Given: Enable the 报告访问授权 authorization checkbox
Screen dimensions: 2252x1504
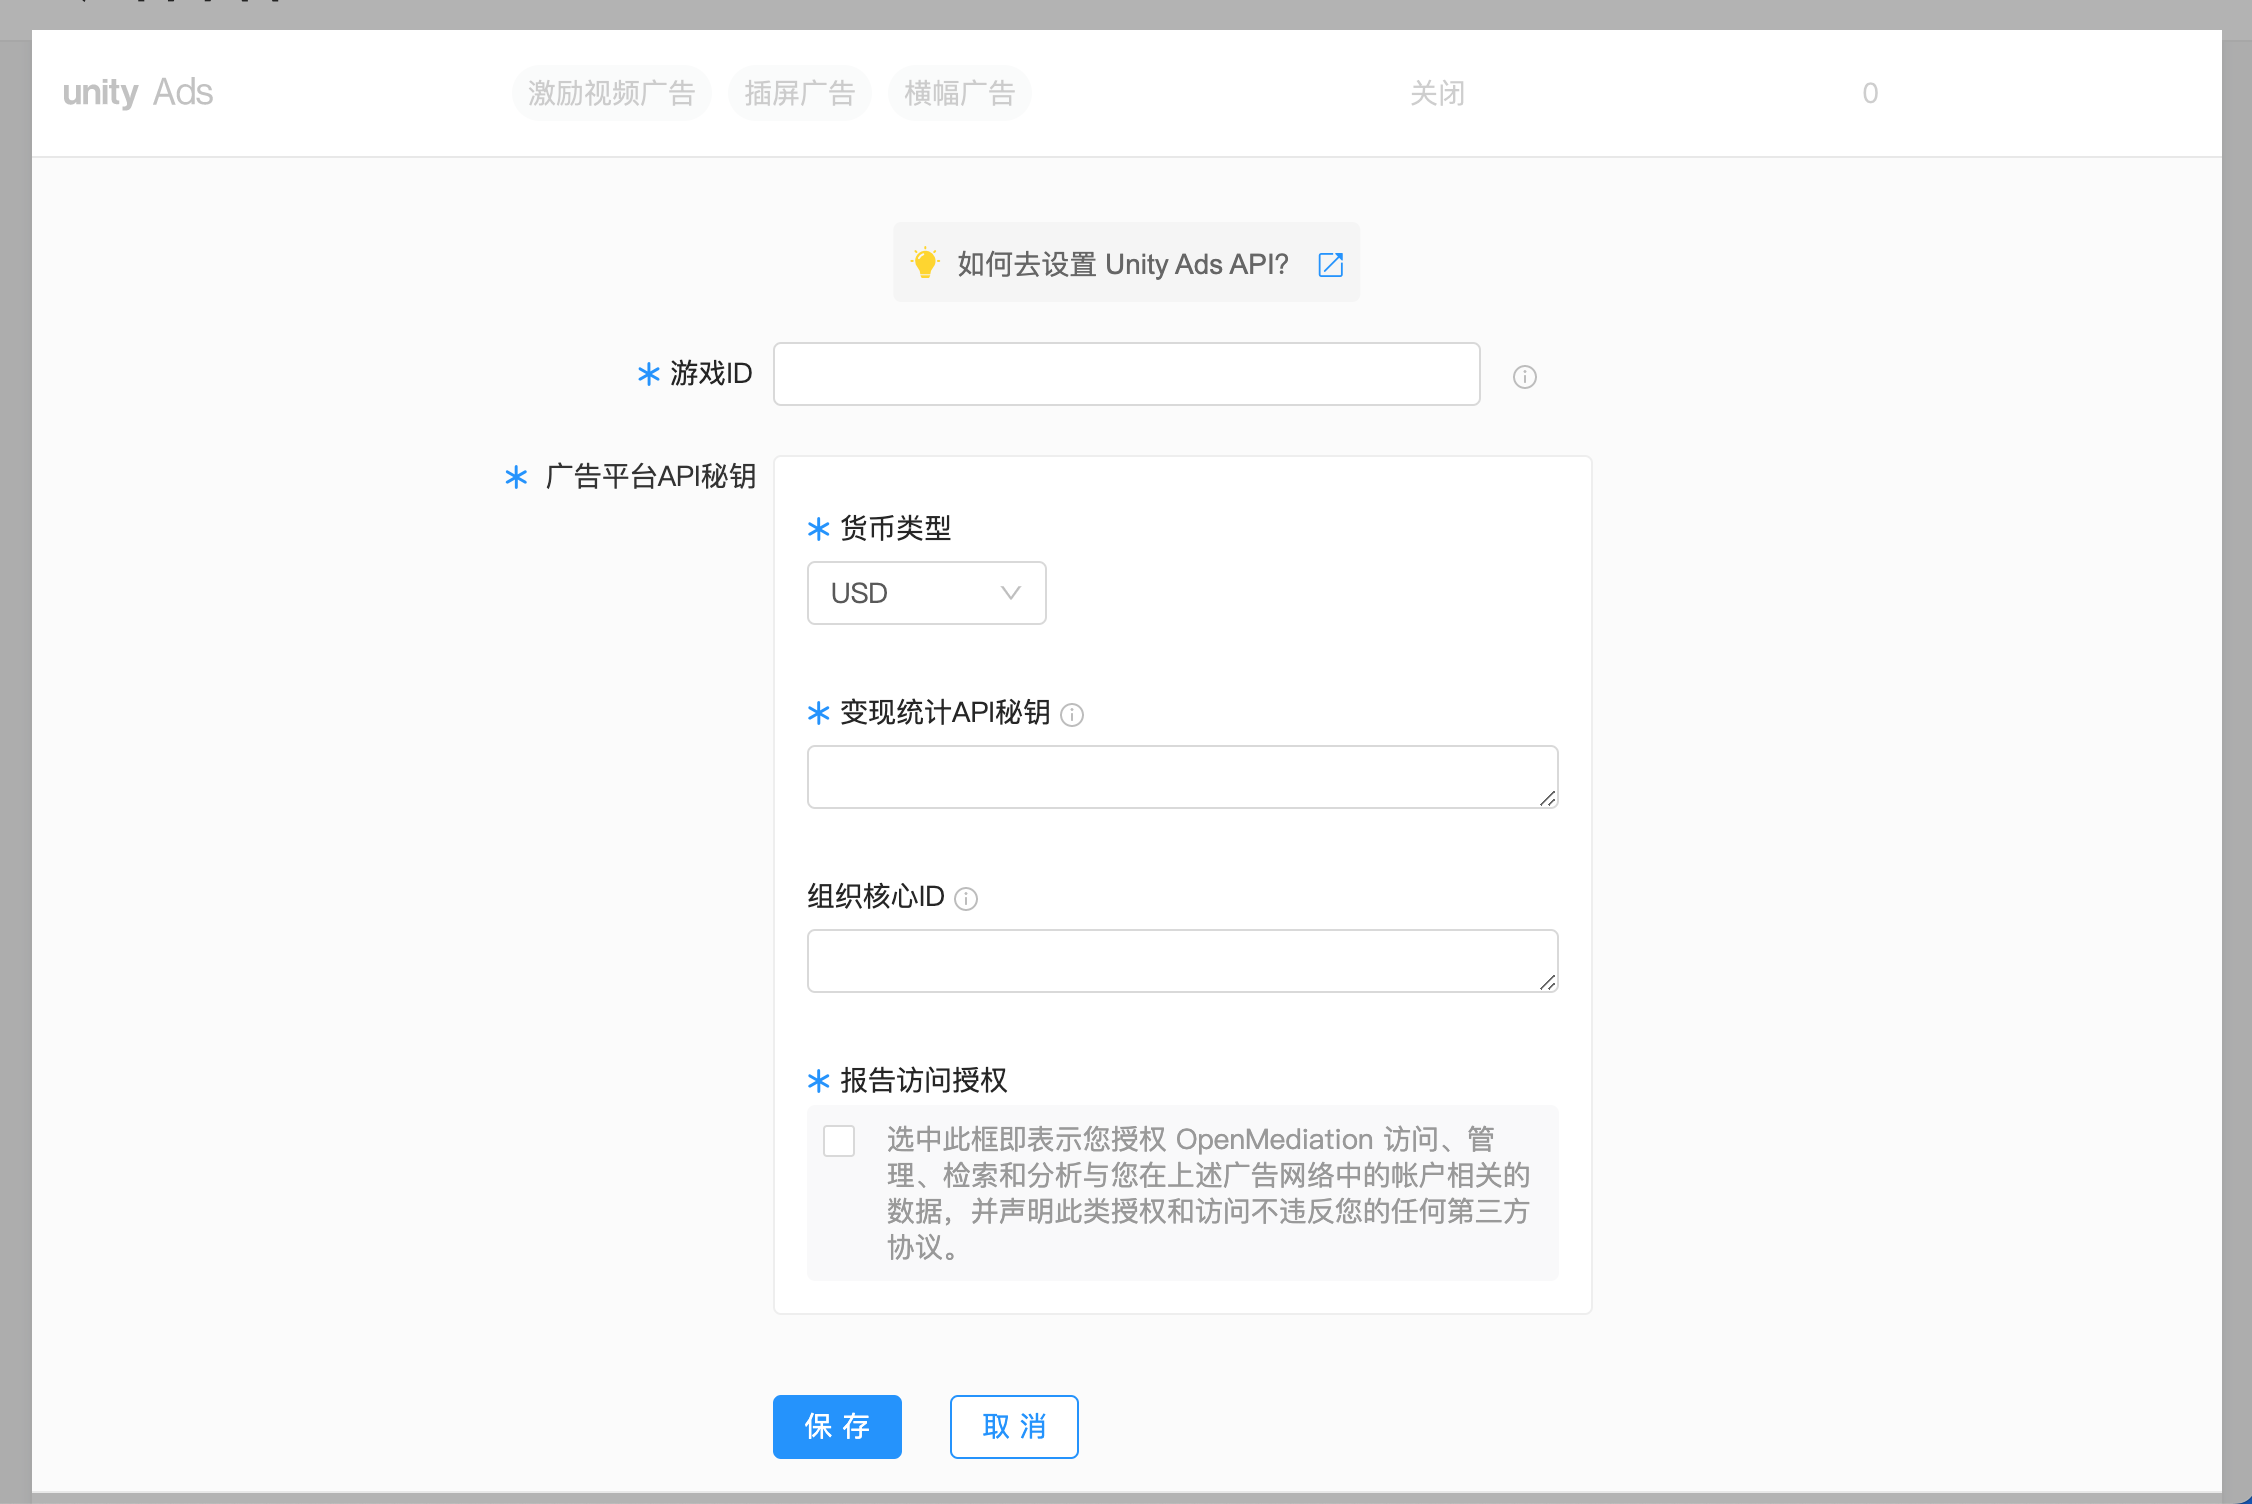Looking at the screenshot, I should tap(839, 1141).
